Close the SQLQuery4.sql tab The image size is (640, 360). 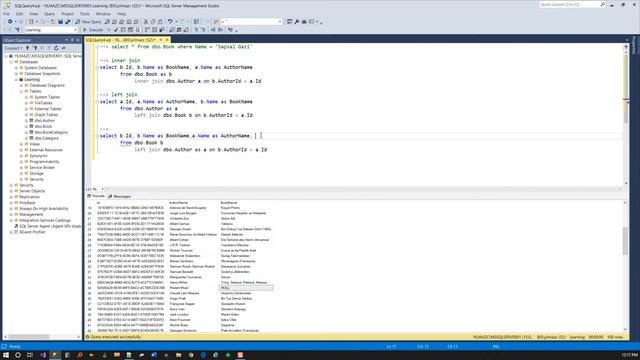tap(167, 40)
